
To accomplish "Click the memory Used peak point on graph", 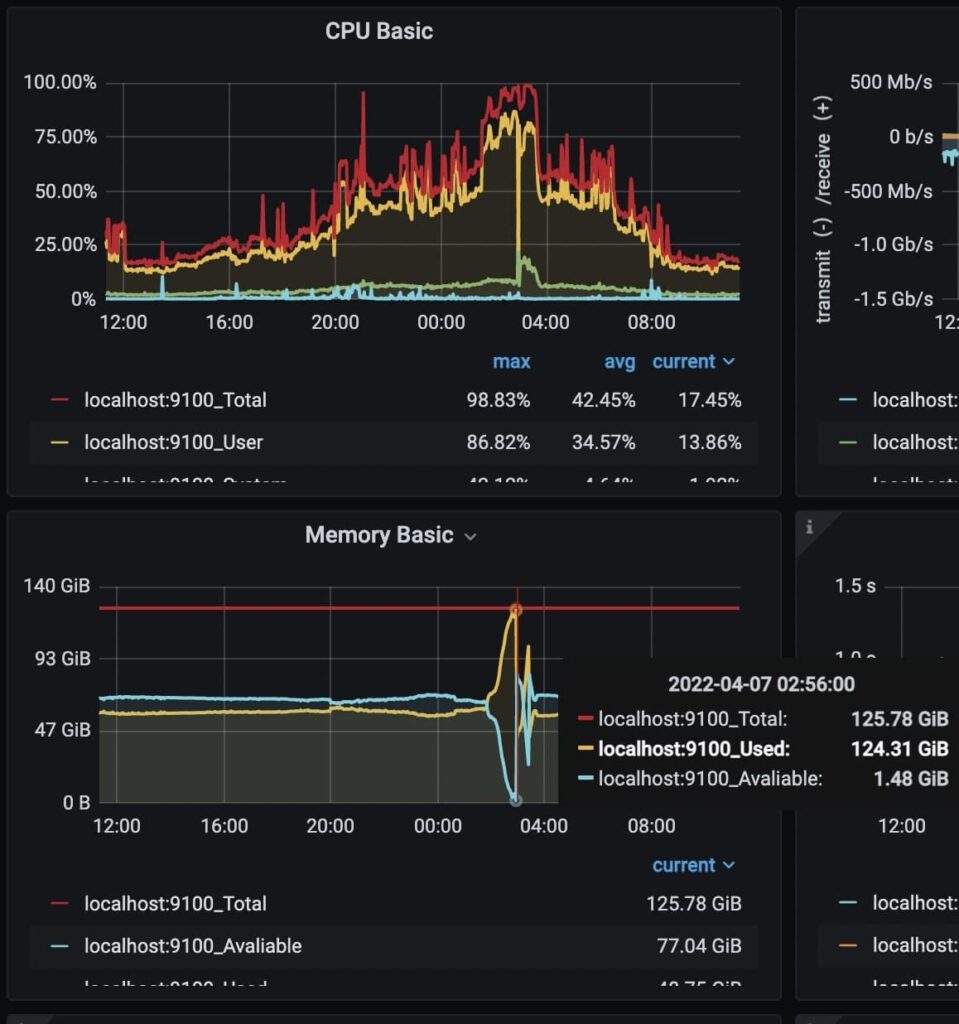I will point(516,610).
